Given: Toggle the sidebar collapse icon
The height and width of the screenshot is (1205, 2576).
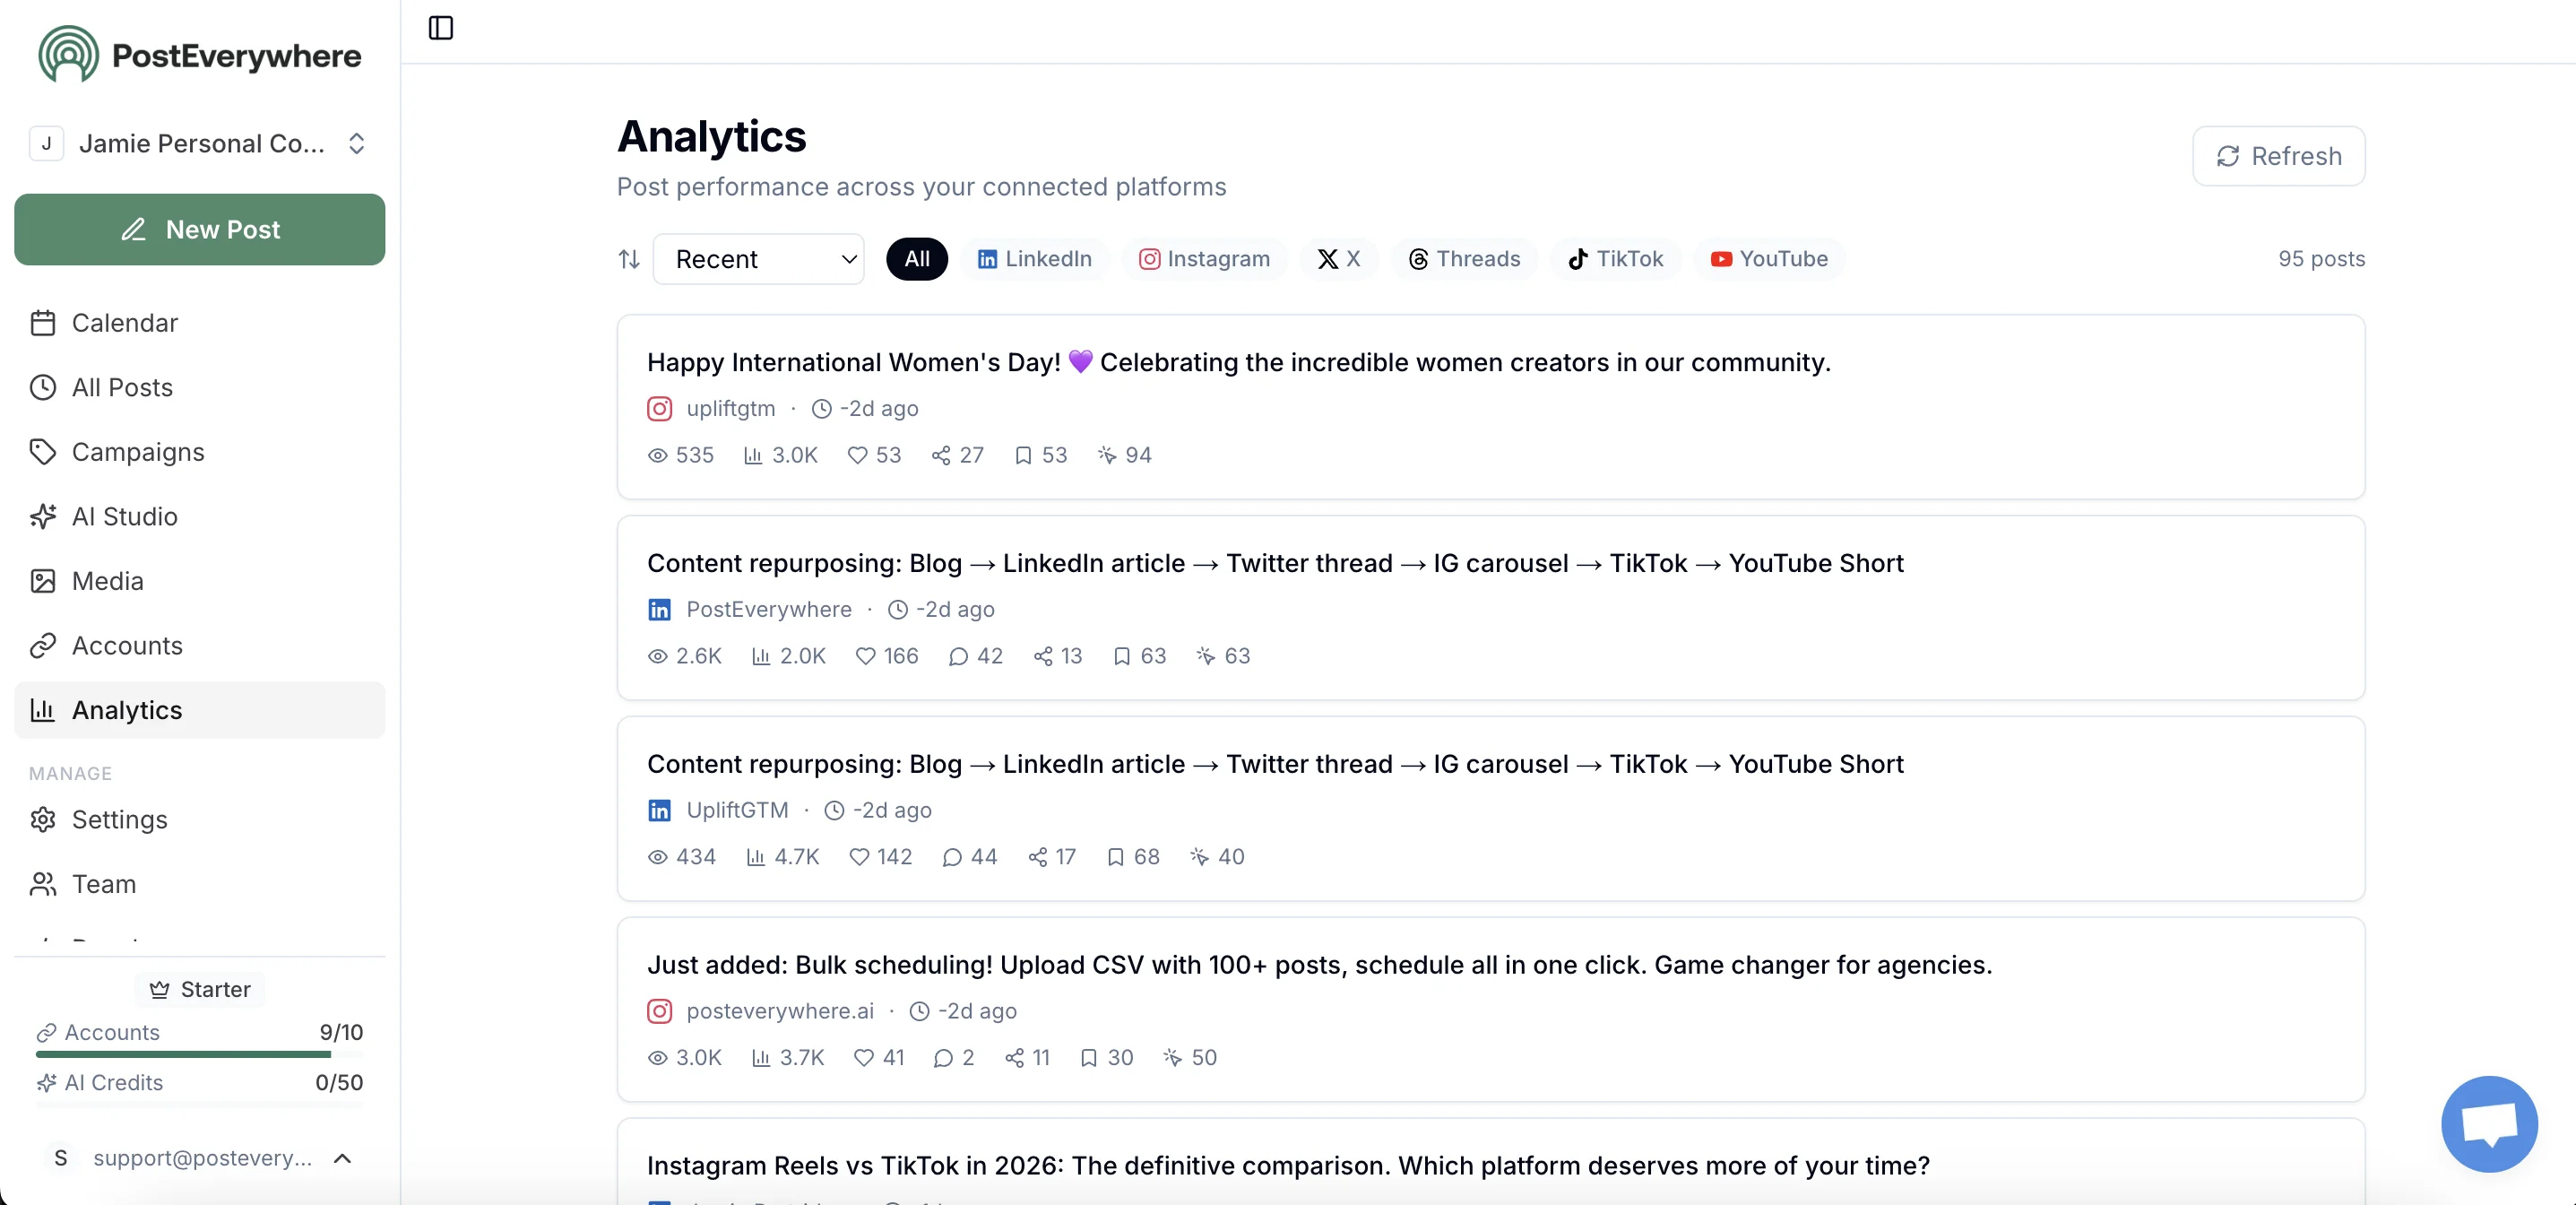Looking at the screenshot, I should pyautogui.click(x=440, y=29).
